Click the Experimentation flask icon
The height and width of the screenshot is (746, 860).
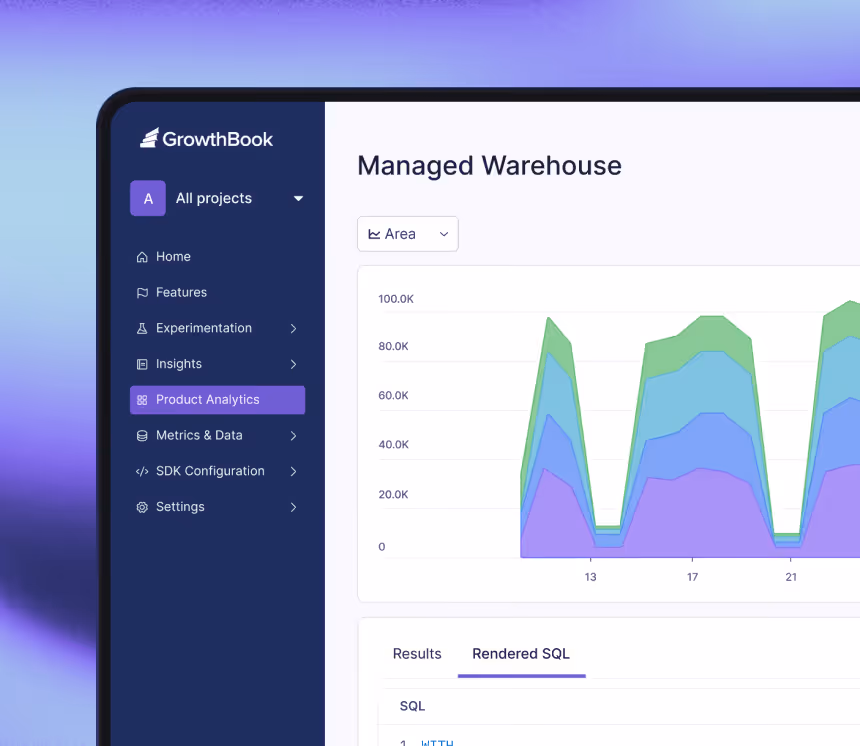tap(142, 328)
